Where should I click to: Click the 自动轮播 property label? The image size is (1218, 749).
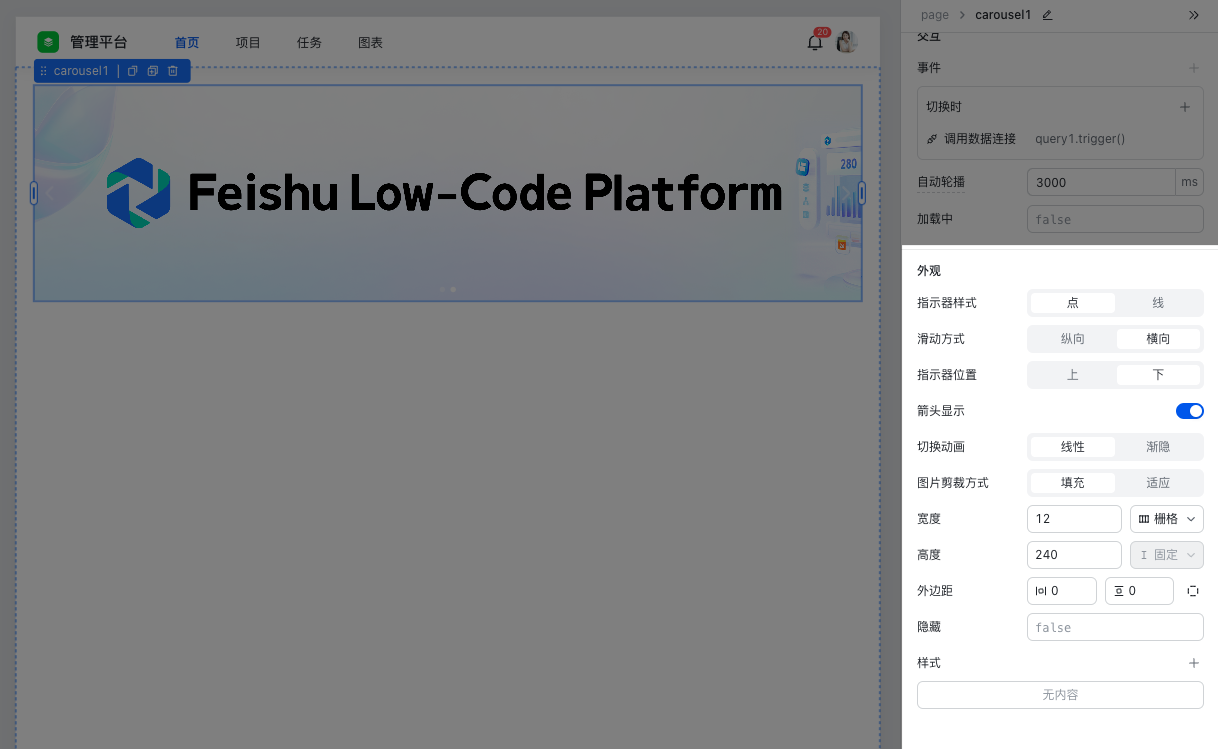click(941, 183)
